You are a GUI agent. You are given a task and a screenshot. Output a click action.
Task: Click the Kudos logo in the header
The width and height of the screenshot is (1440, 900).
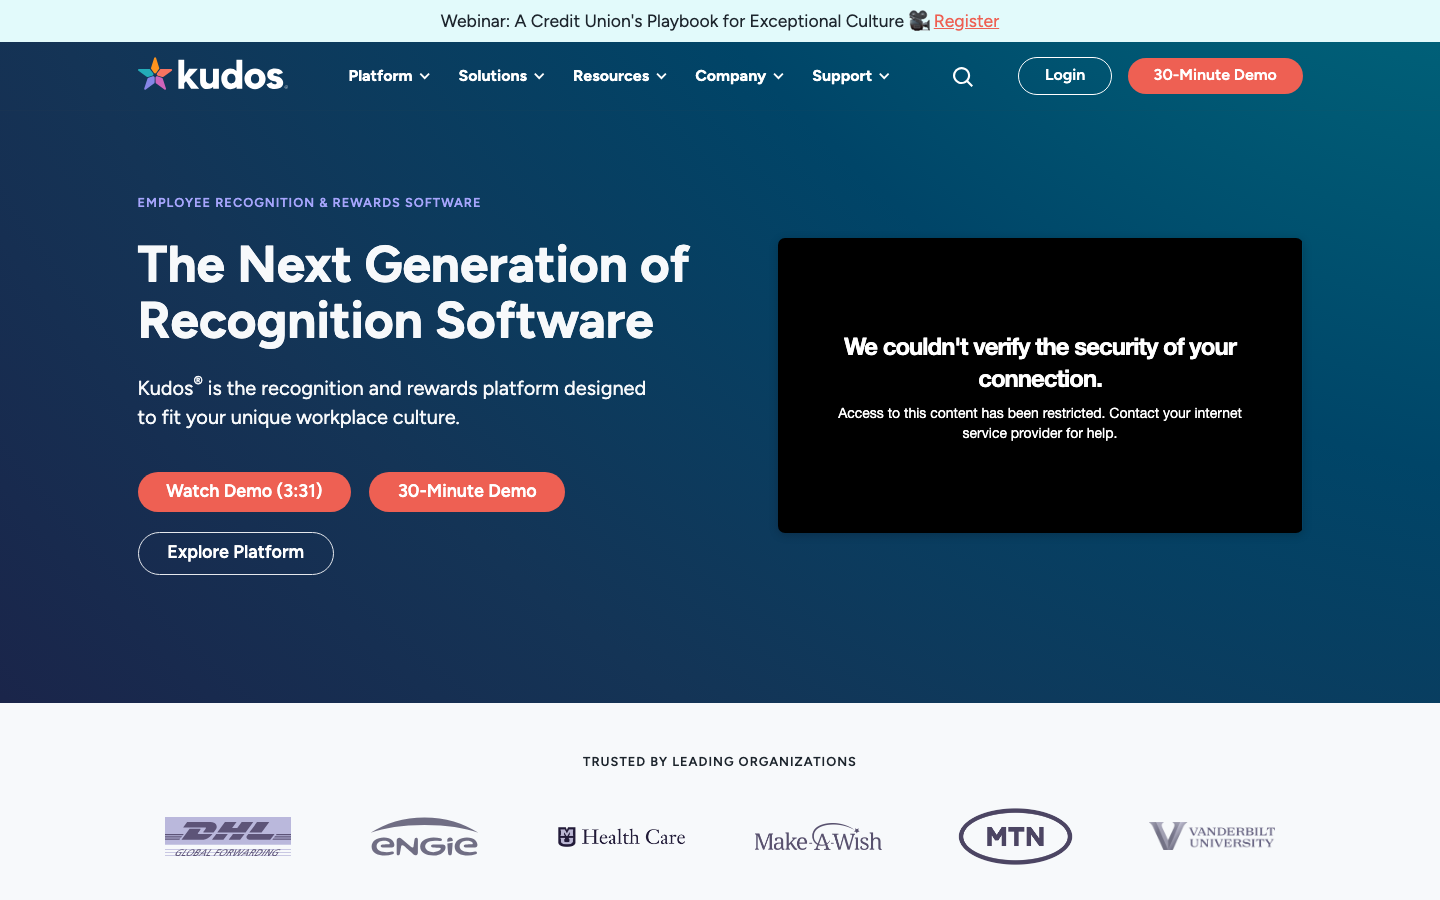coord(212,75)
